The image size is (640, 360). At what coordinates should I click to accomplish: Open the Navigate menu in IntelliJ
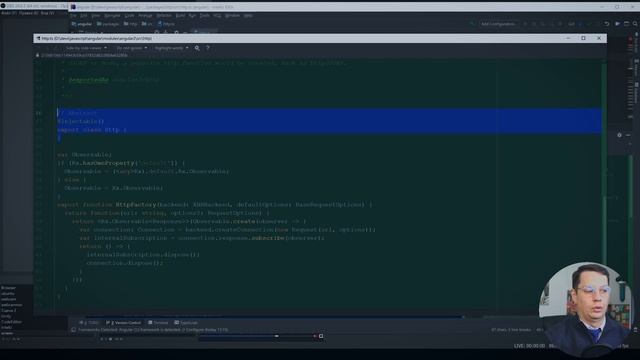[x=112, y=16]
